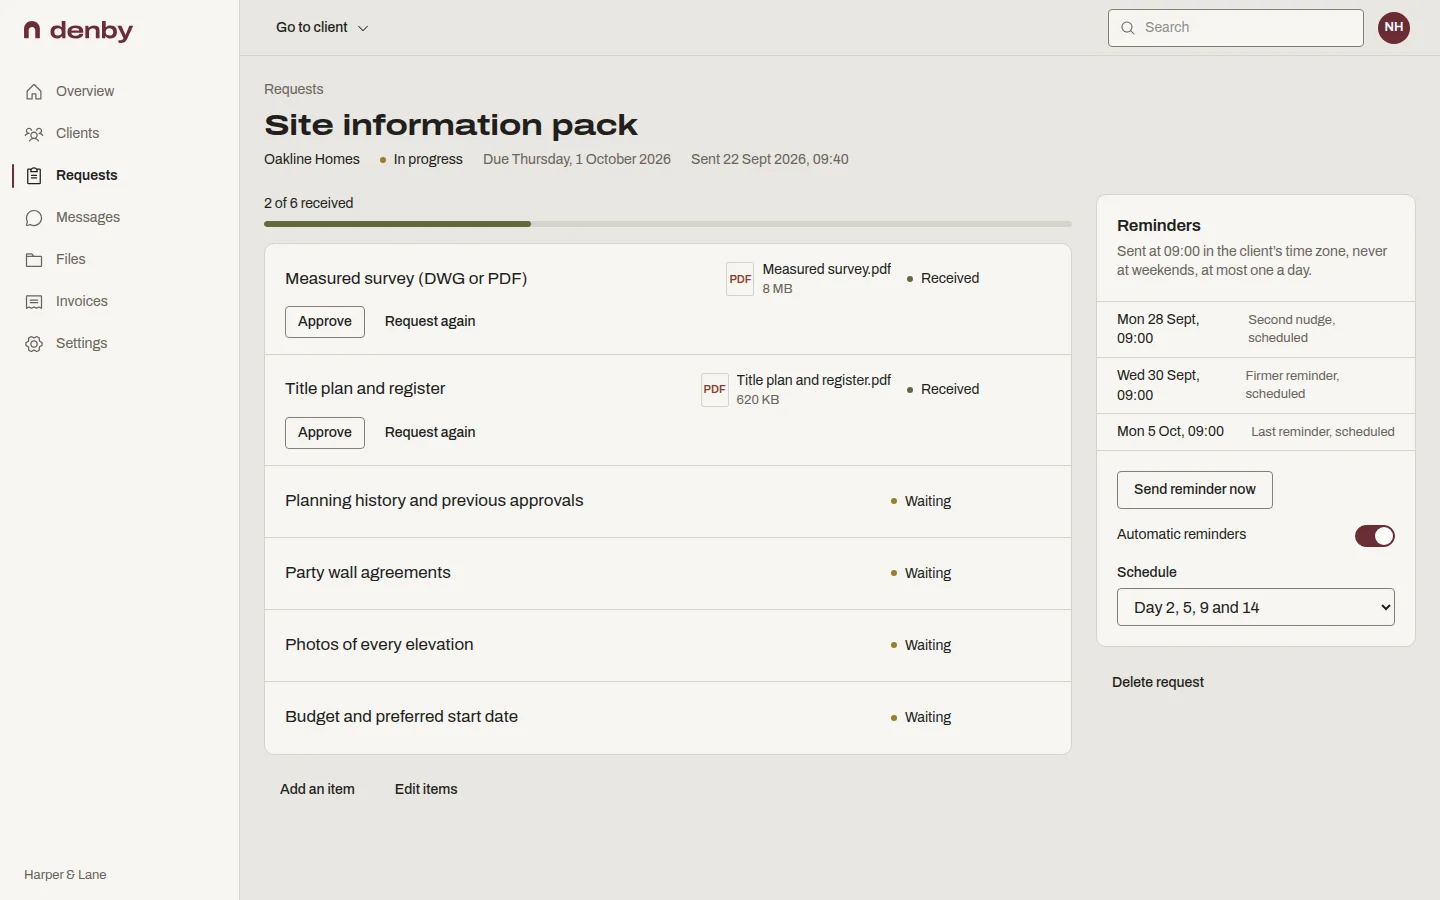This screenshot has height=900, width=1440.
Task: Click the Mon 5 Oct reminder entry
Action: 1256,432
